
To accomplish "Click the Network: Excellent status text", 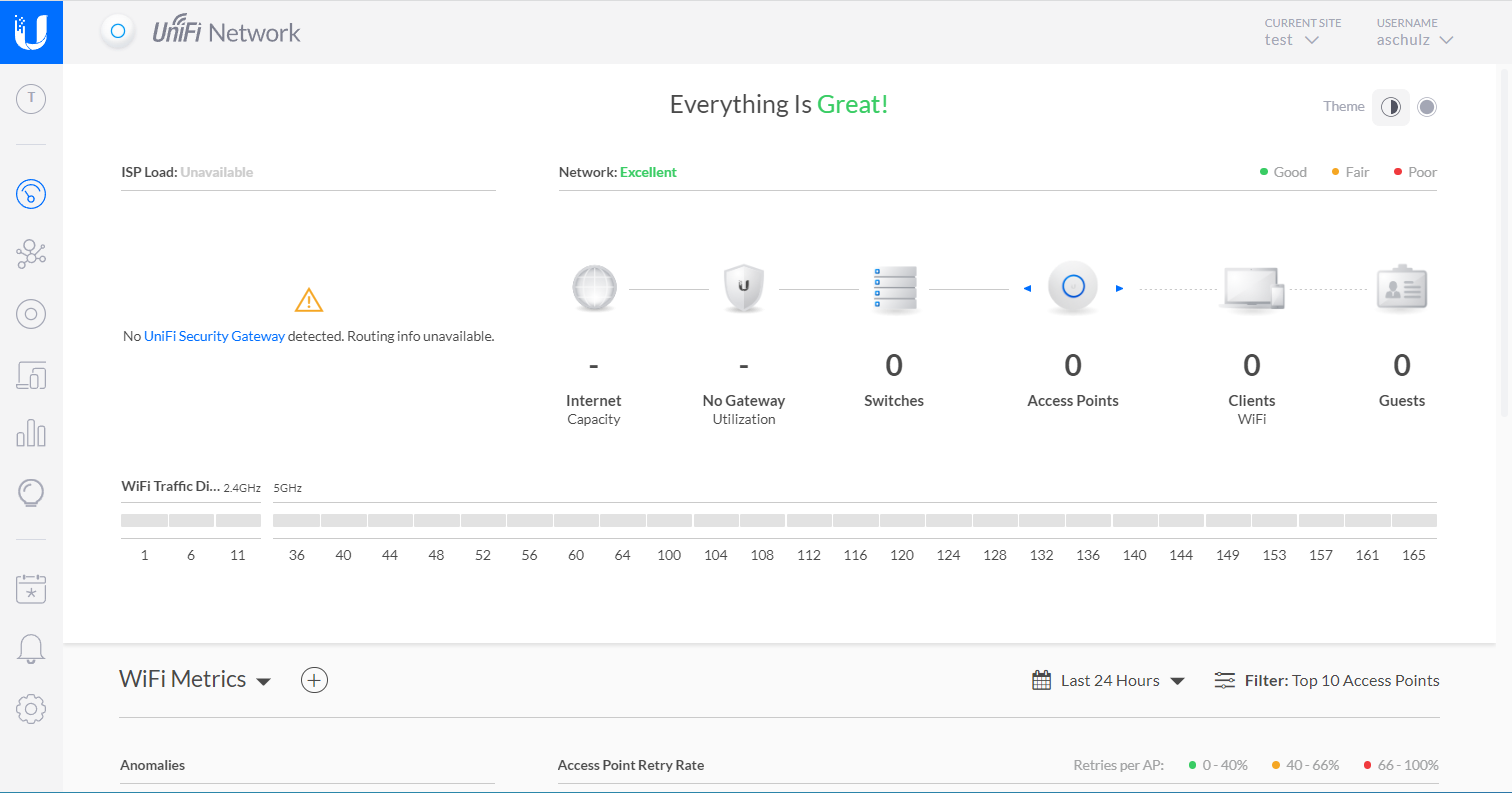I will point(618,172).
